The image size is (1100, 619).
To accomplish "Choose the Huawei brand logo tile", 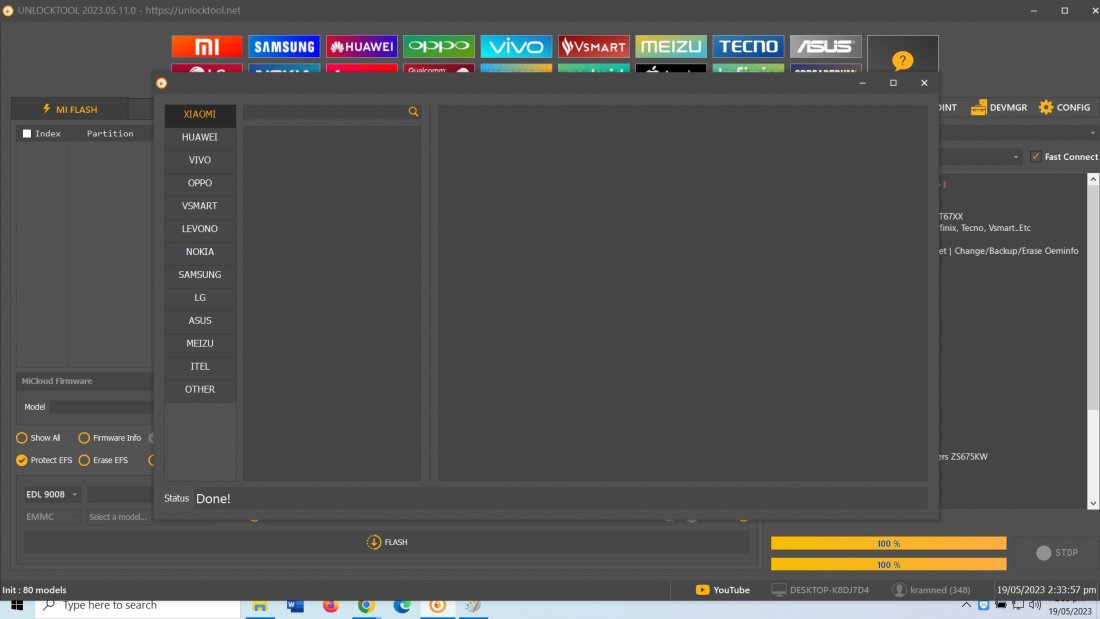I will click(361, 46).
